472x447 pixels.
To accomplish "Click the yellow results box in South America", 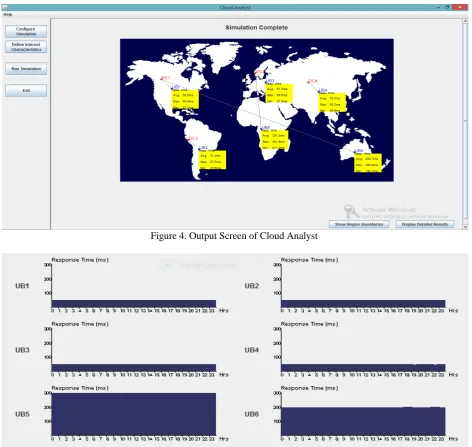I will [x=213, y=160].
